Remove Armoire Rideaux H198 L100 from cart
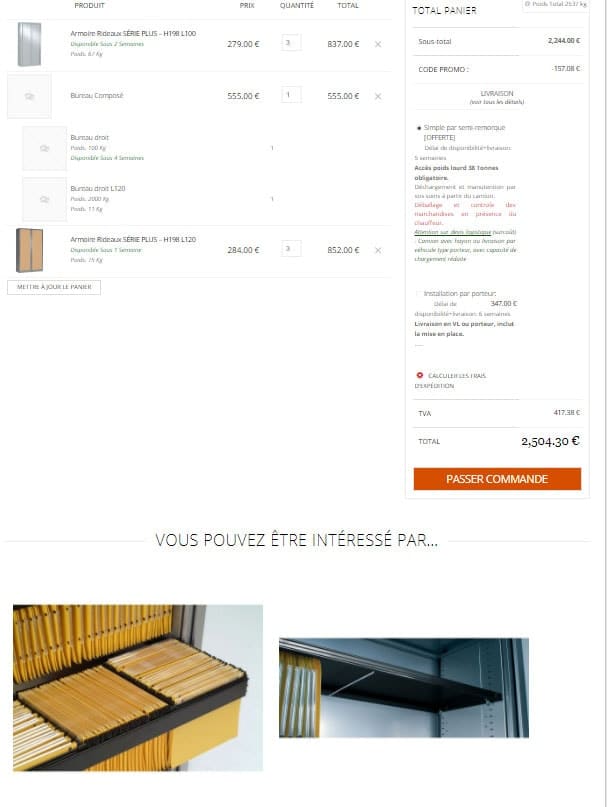607x807 pixels. (378, 44)
